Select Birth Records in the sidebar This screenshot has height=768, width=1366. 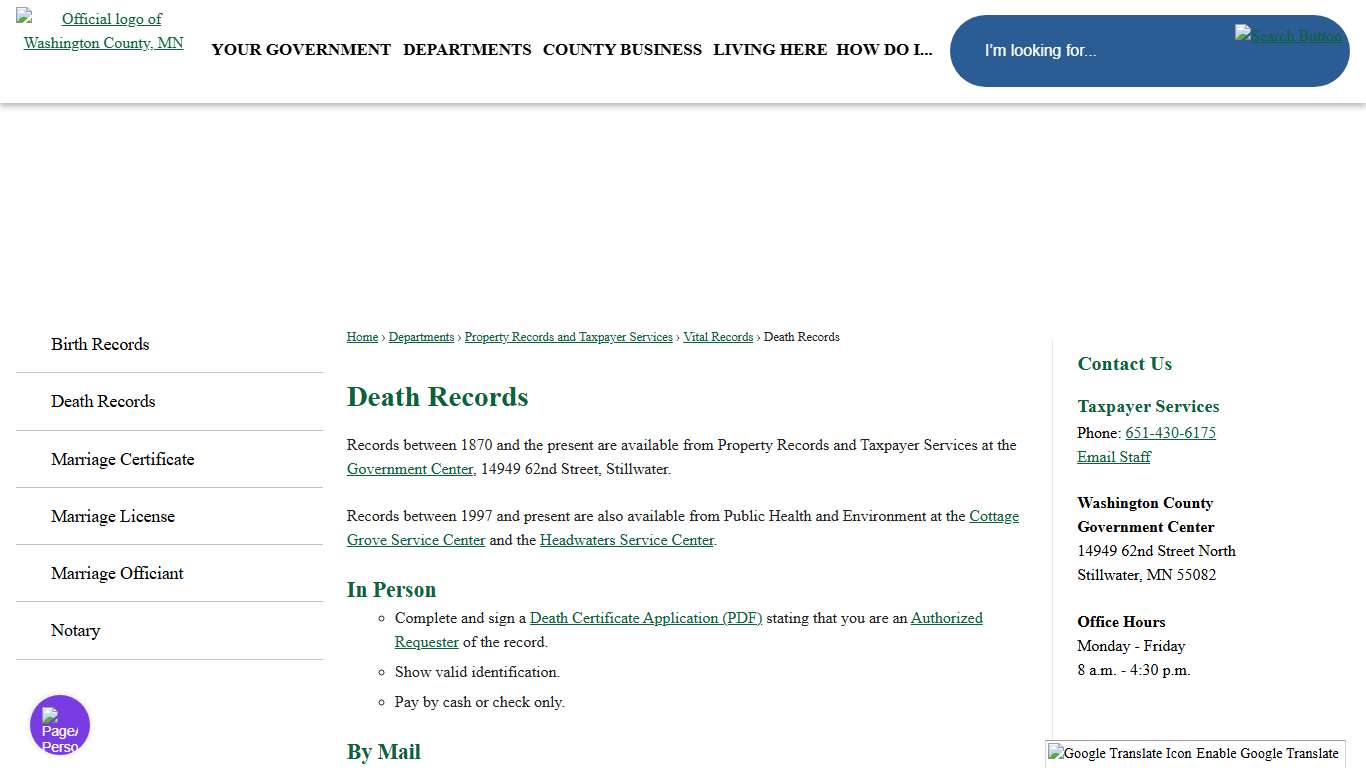tap(100, 344)
